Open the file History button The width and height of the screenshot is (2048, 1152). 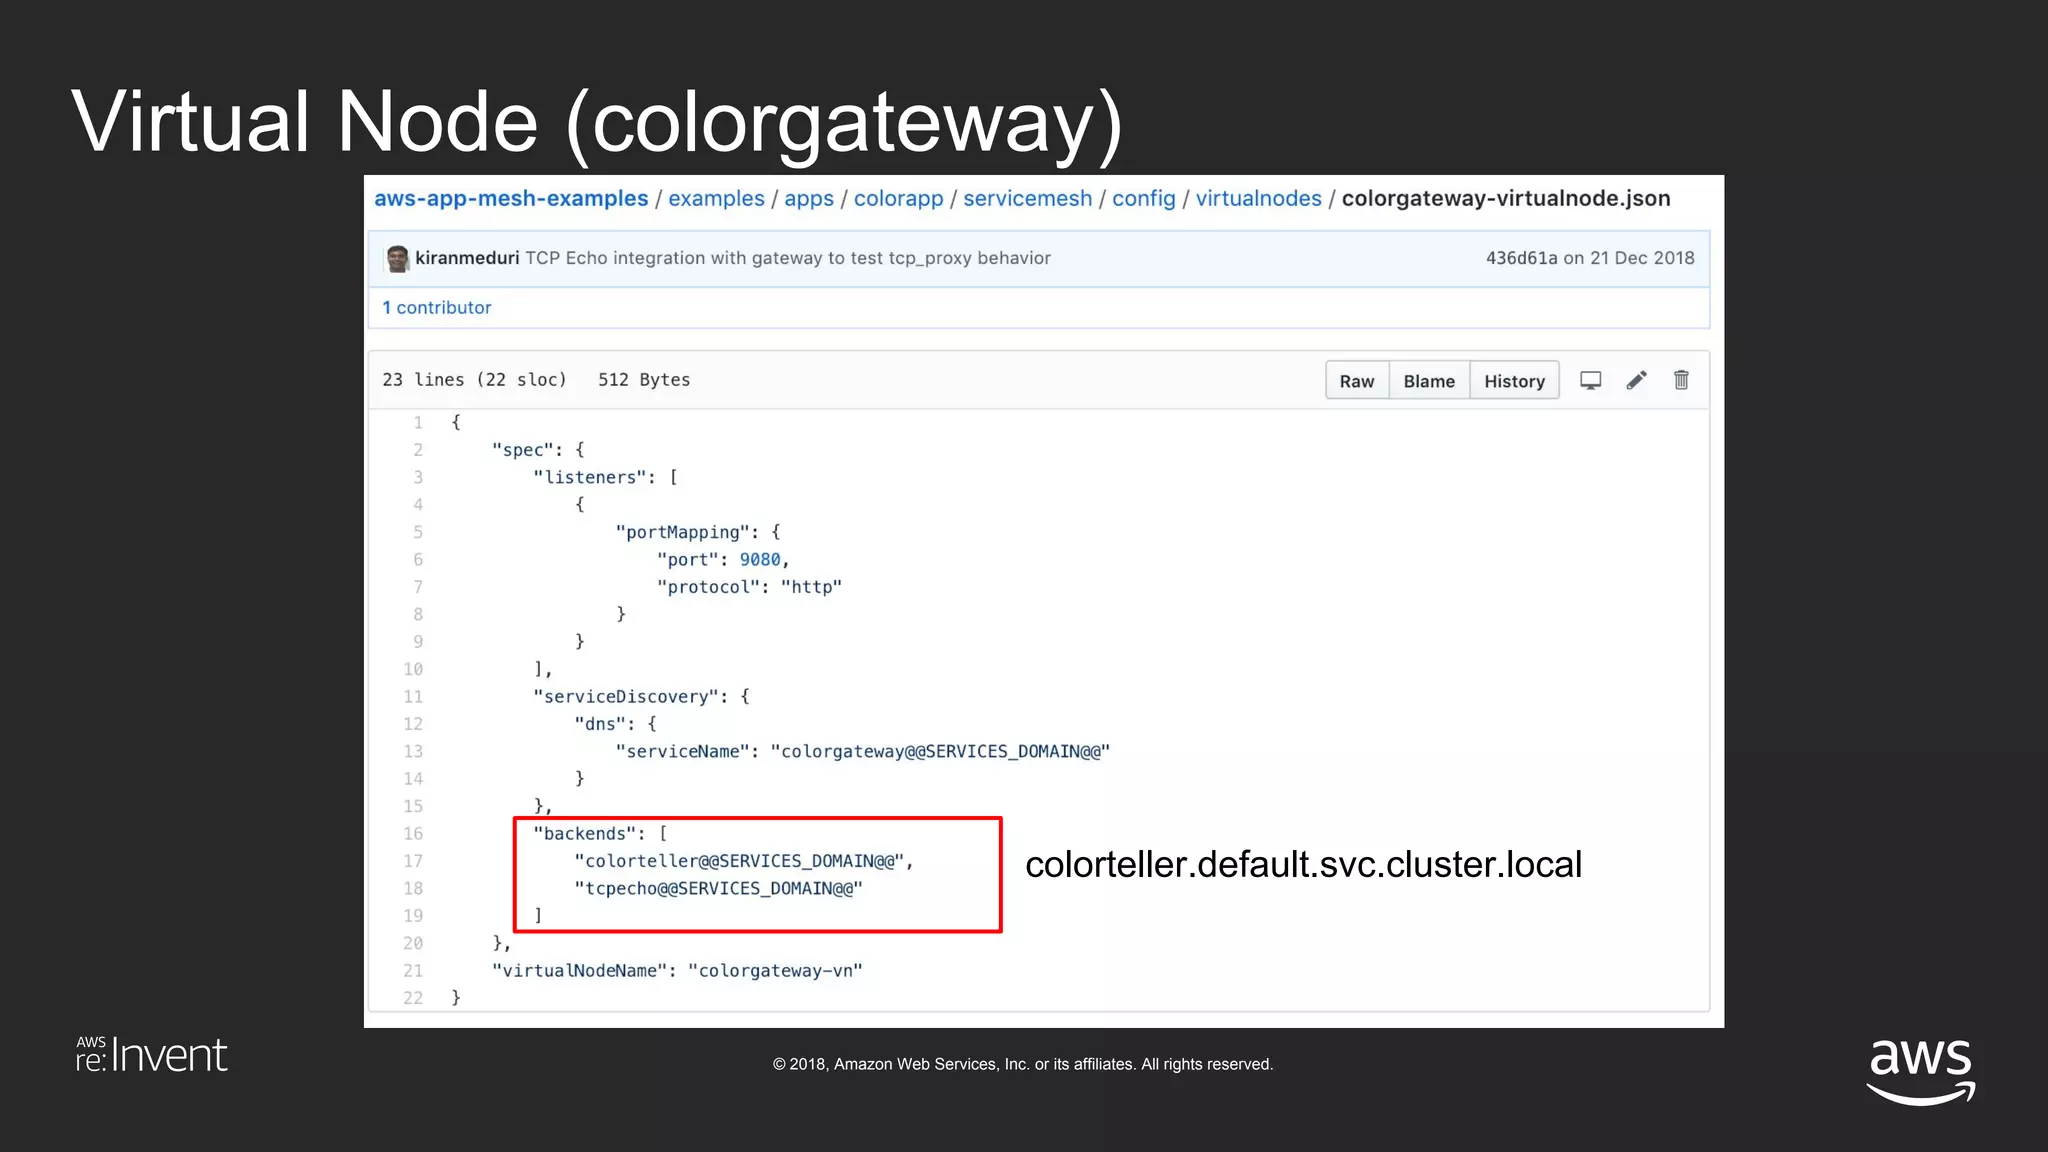point(1514,381)
